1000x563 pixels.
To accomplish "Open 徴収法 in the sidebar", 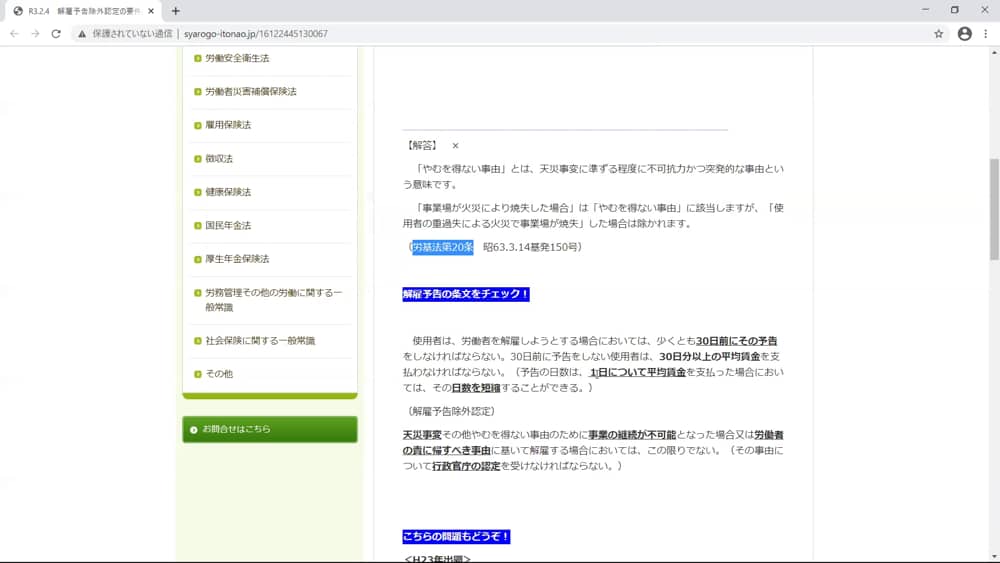I will tap(219, 158).
